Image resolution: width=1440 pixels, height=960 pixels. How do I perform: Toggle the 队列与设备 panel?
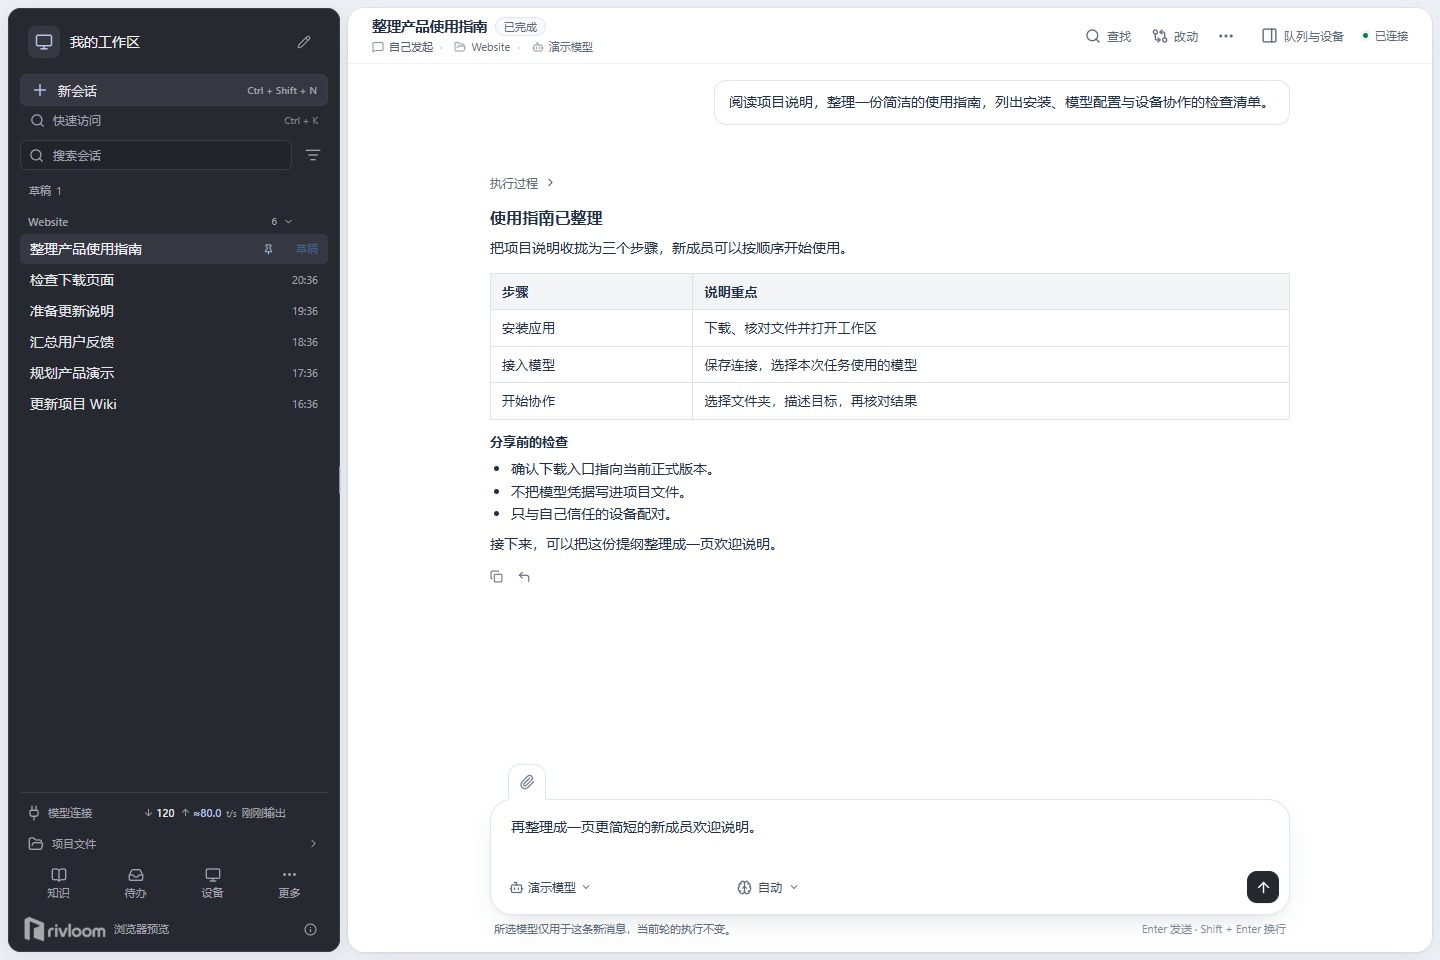pos(1303,36)
